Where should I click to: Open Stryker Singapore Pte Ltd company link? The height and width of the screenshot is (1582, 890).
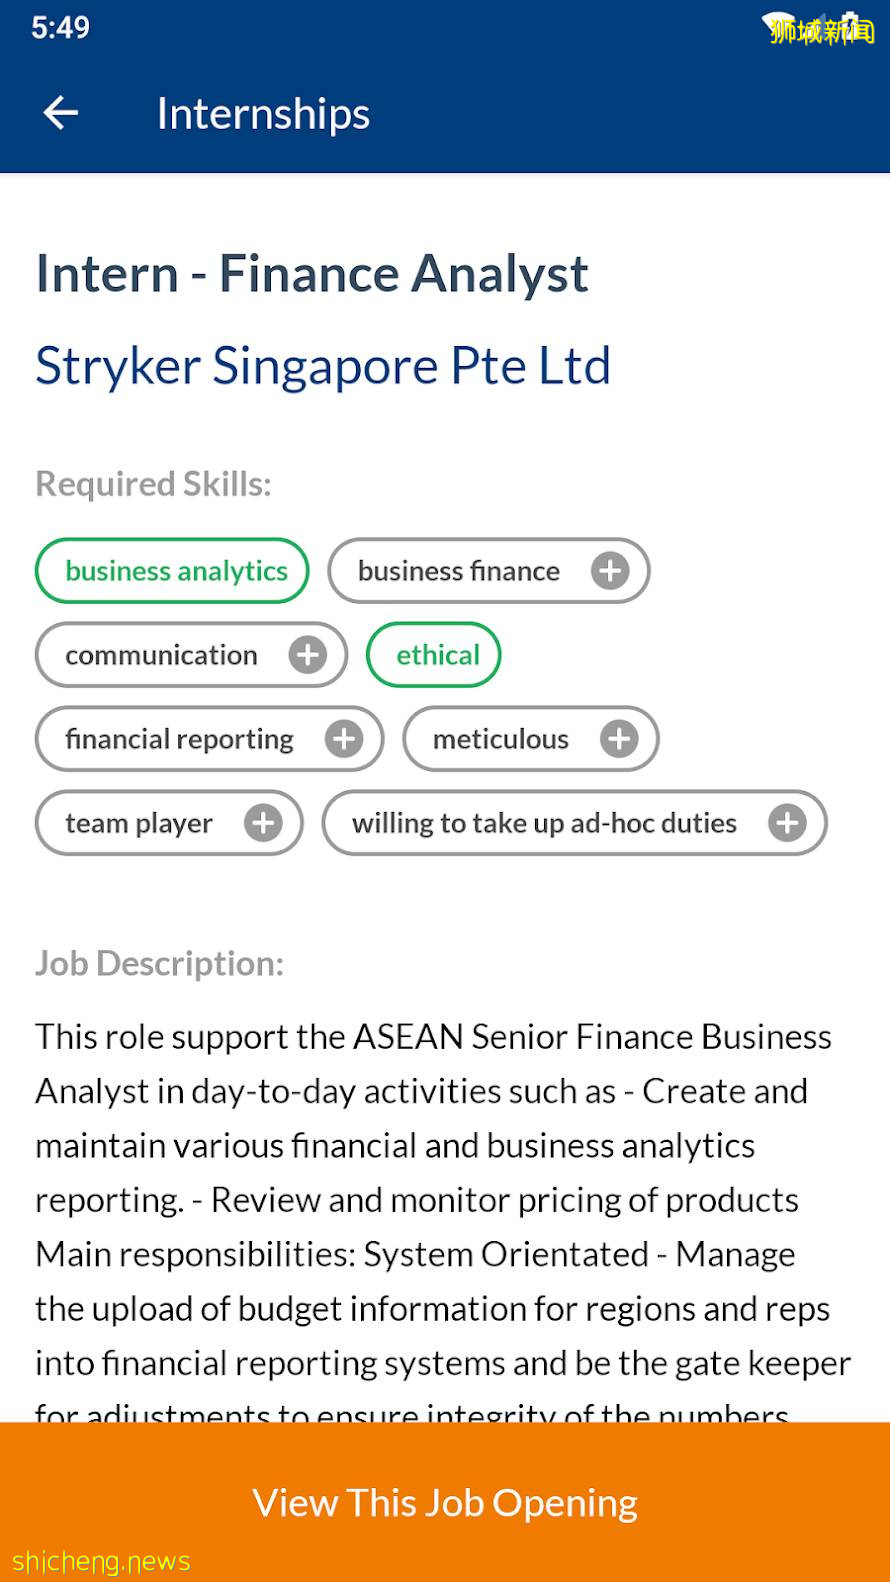point(323,366)
